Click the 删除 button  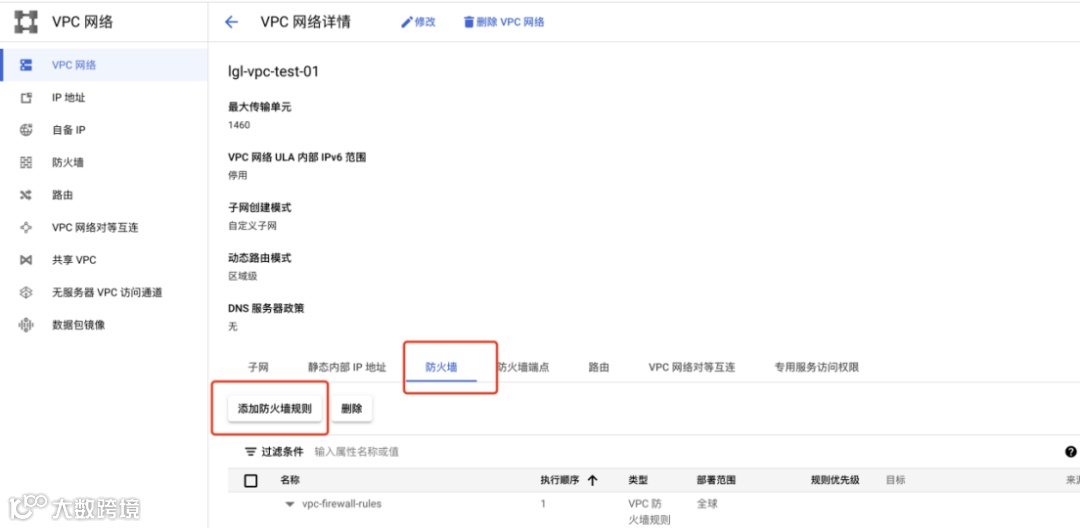point(352,408)
